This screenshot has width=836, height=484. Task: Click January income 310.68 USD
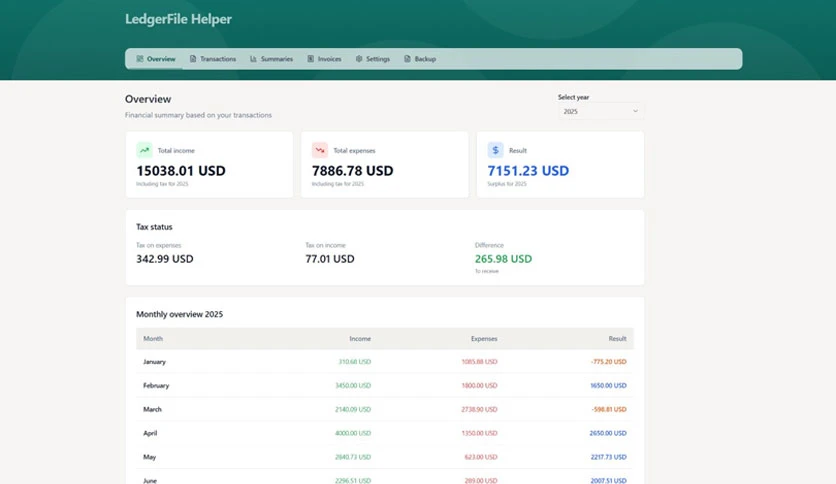coord(355,362)
